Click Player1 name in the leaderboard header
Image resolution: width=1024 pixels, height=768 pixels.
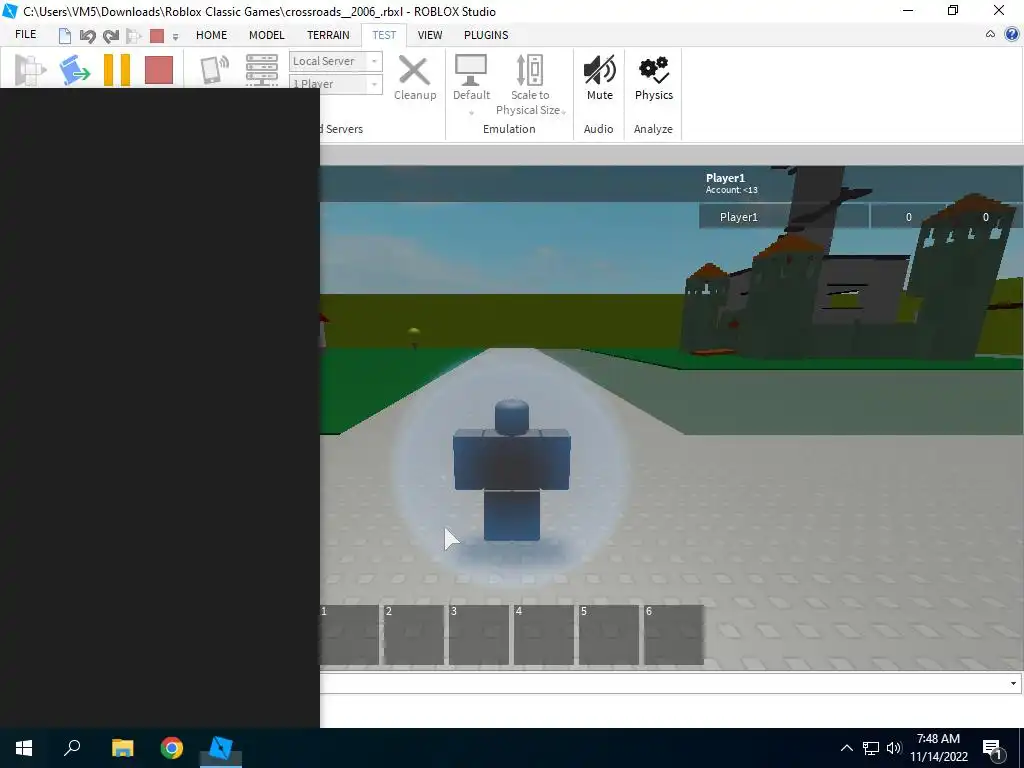click(725, 178)
